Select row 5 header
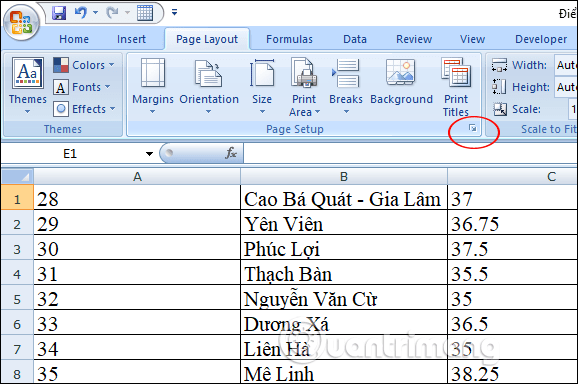Viewport: 578px width, 384px height. (17, 298)
